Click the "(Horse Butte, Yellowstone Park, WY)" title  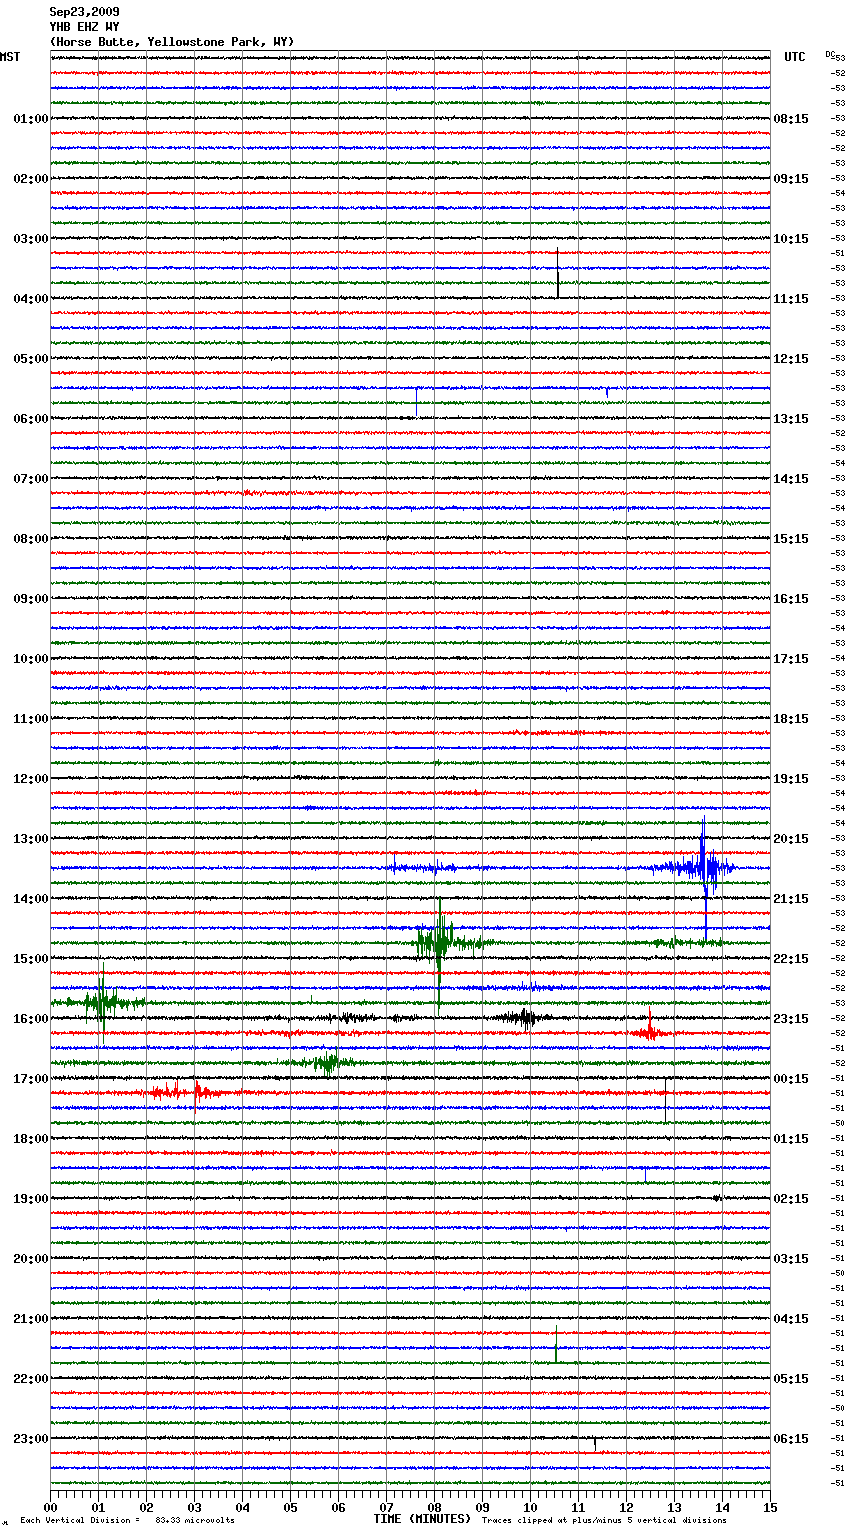tap(172, 42)
